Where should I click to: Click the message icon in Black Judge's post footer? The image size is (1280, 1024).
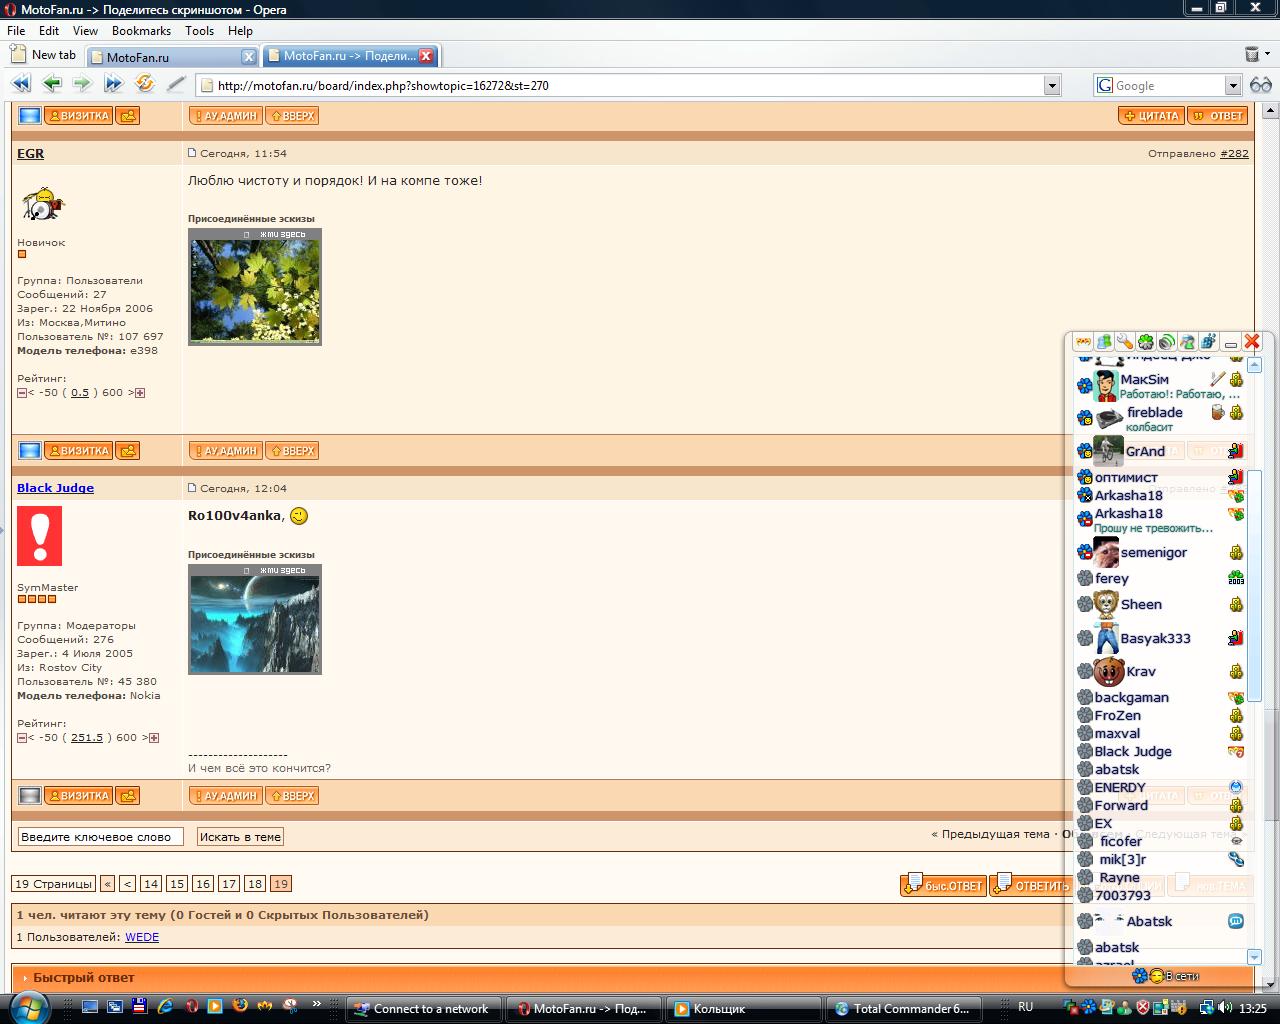point(128,796)
